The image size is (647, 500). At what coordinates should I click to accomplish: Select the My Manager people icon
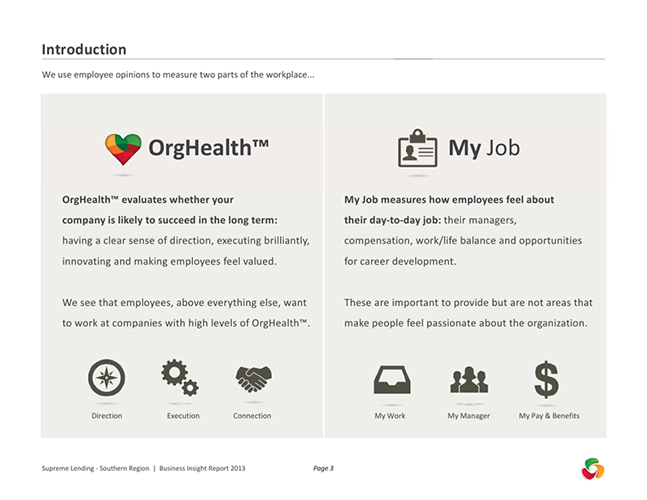pyautogui.click(x=468, y=379)
